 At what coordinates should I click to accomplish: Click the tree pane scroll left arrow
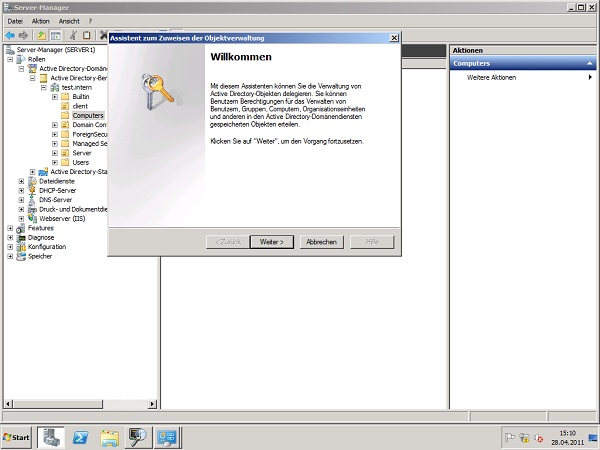[8, 404]
